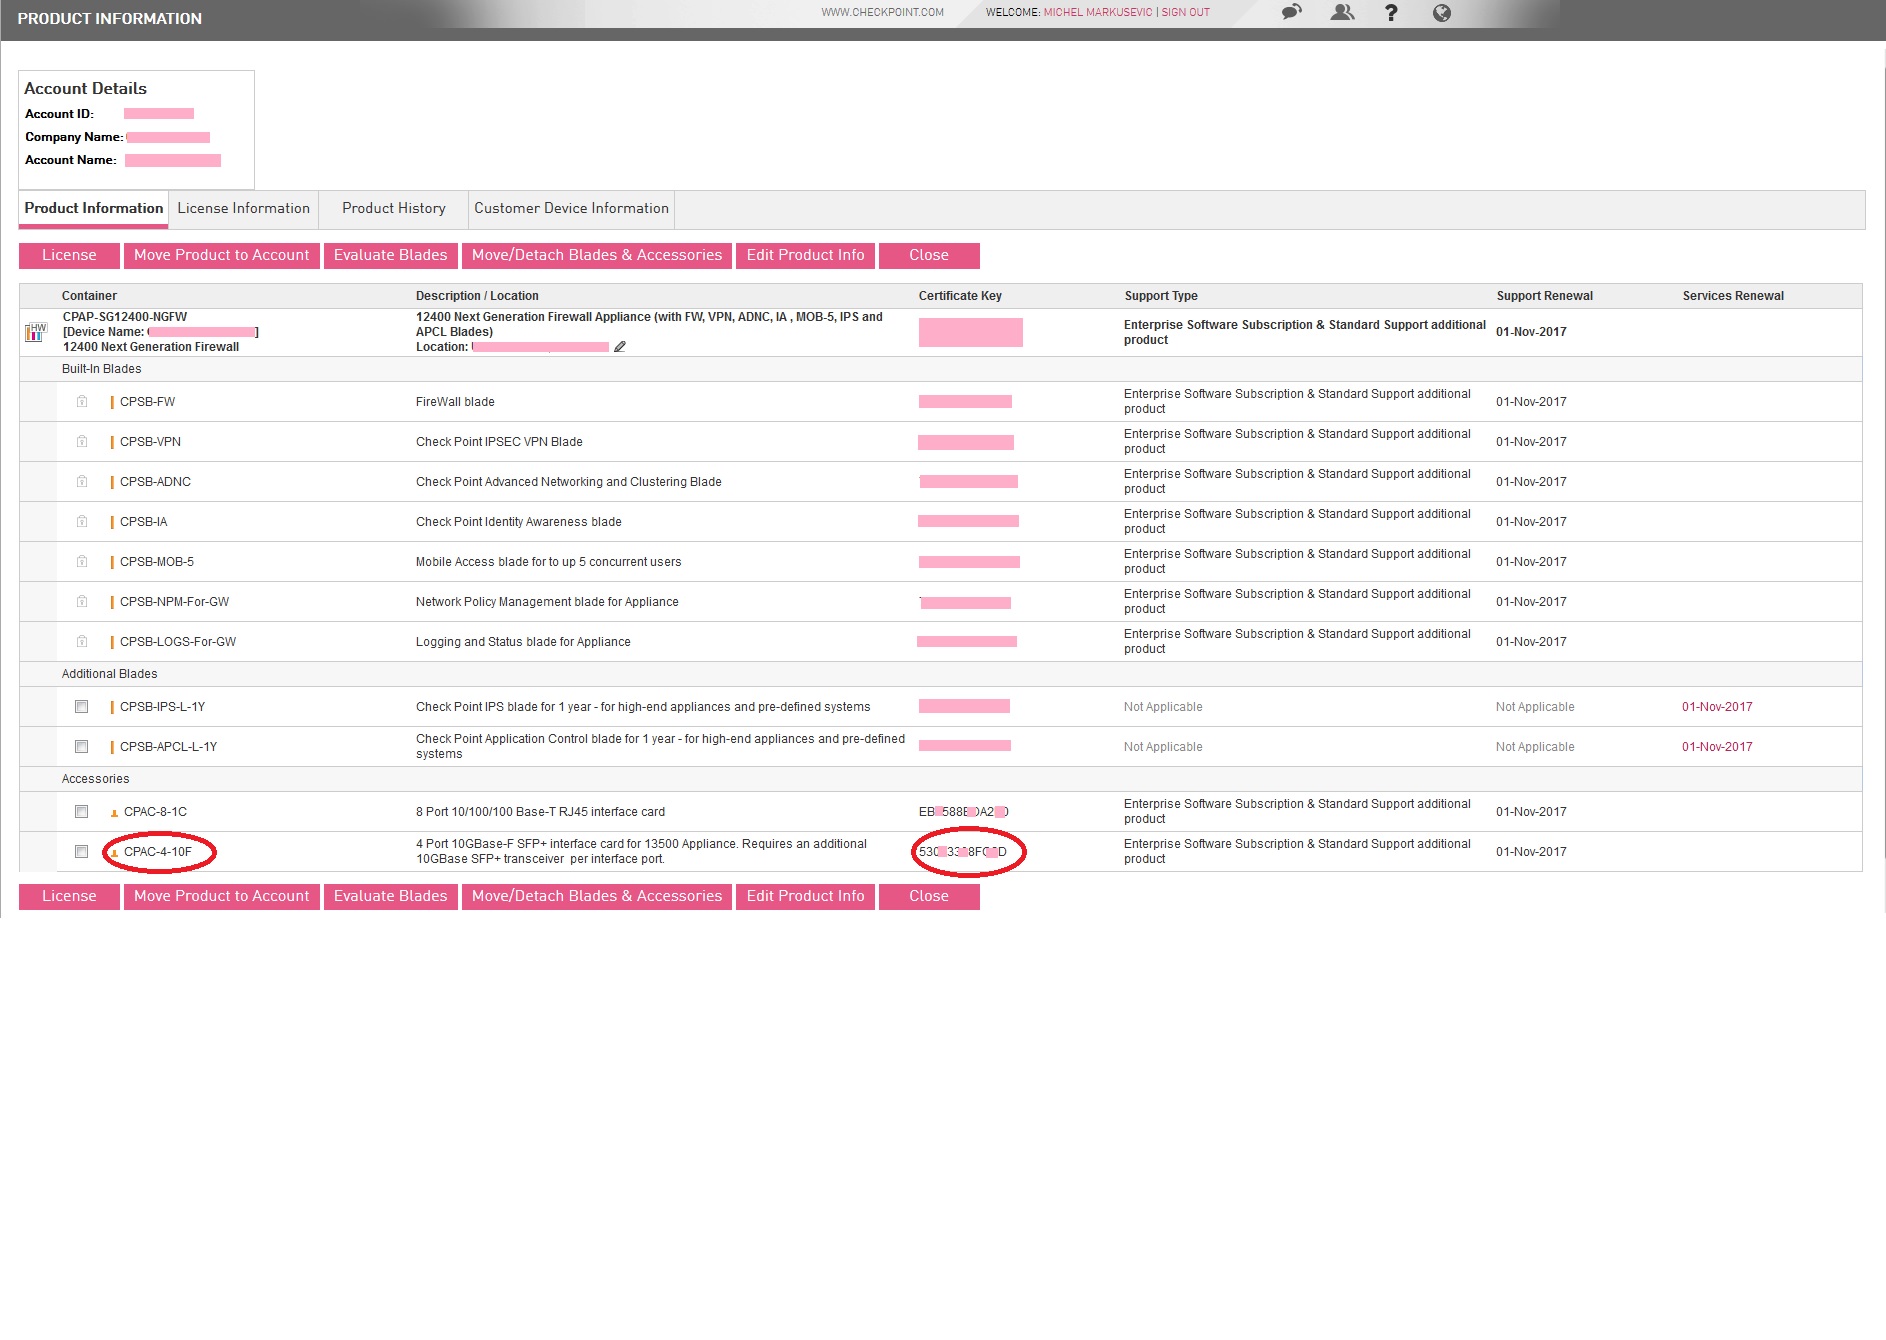Click the HW icon beside CPAP-SG12400-NGFW
Screen dimensions: 1886x1340
(36, 332)
